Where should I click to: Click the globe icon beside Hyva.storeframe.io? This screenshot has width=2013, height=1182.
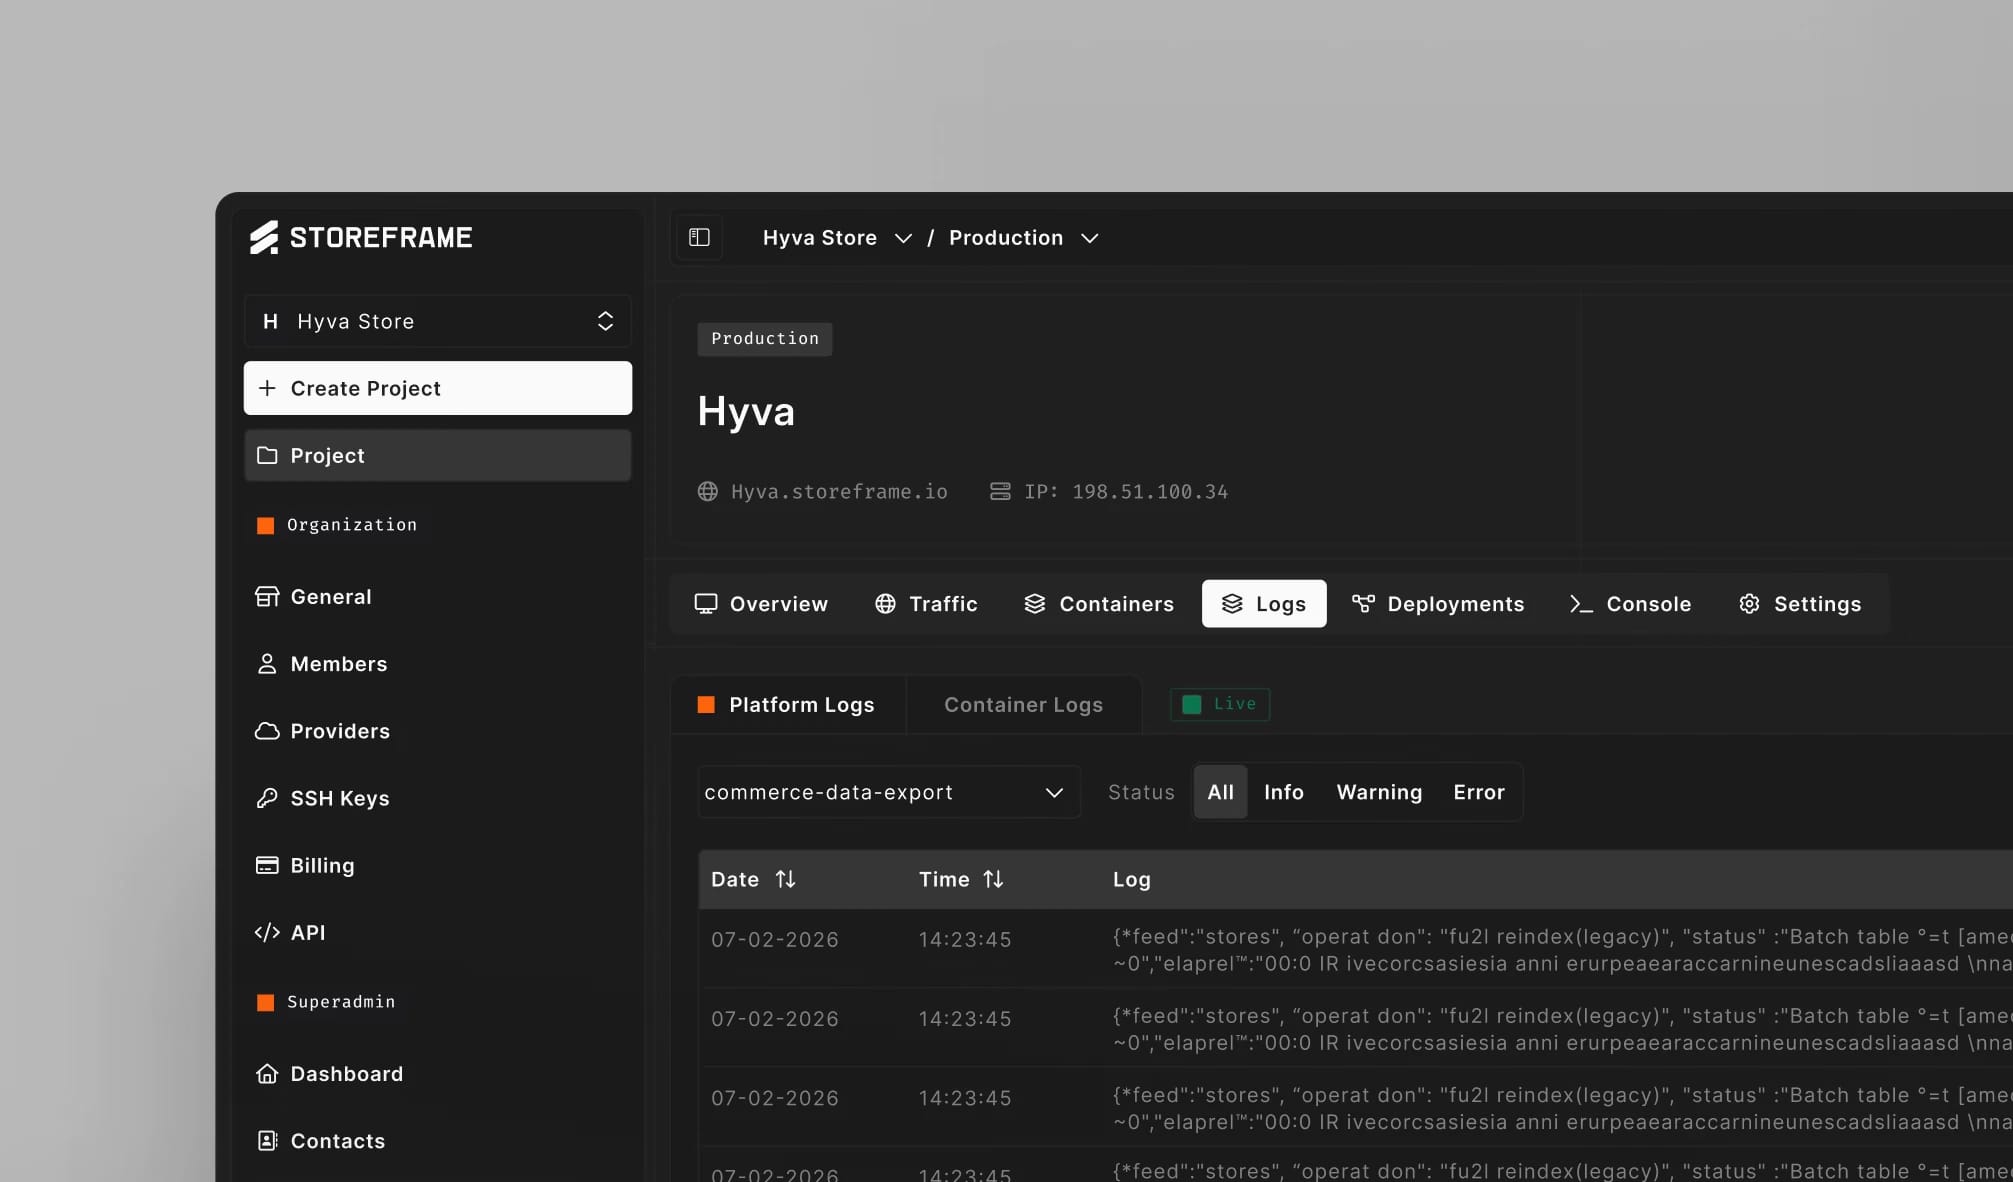(708, 491)
